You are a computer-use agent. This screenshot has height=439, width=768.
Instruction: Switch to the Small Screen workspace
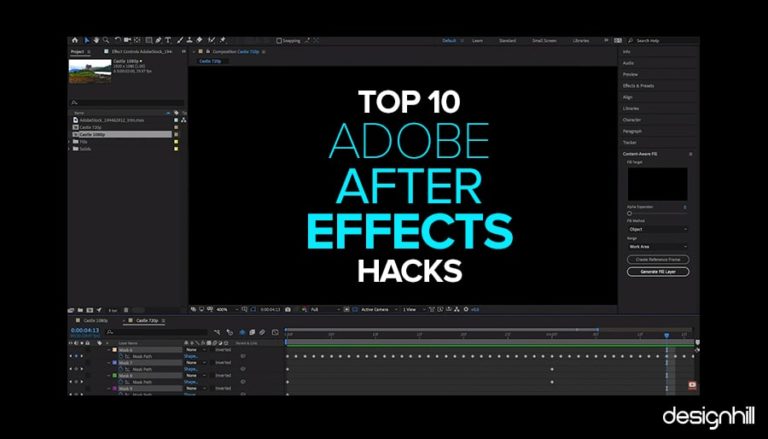[x=544, y=41]
